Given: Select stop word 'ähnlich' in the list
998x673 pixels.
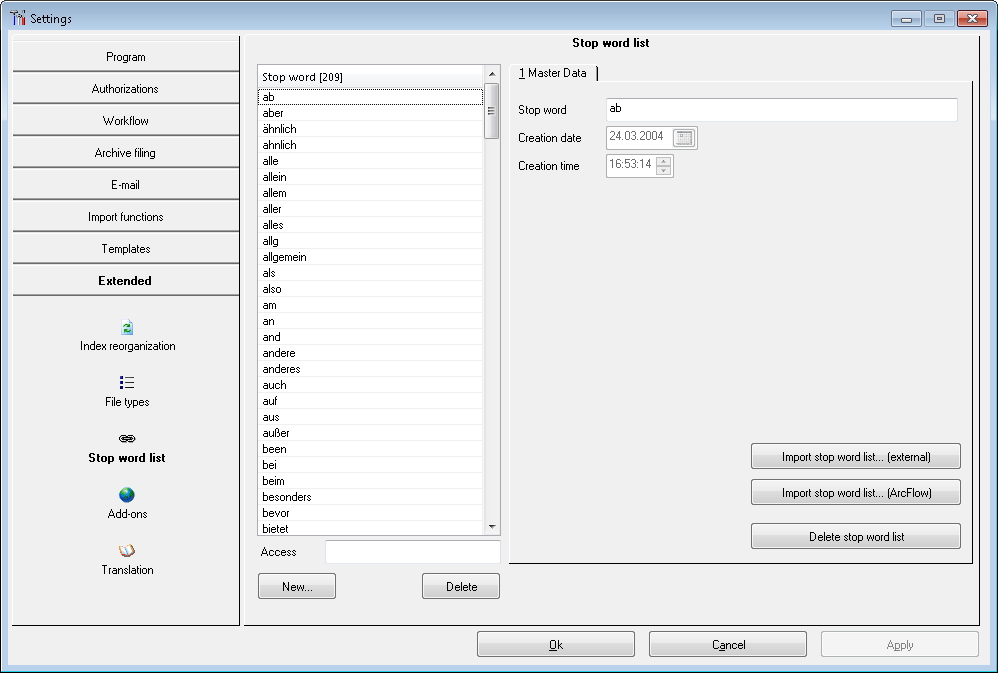Looking at the screenshot, I should (371, 129).
